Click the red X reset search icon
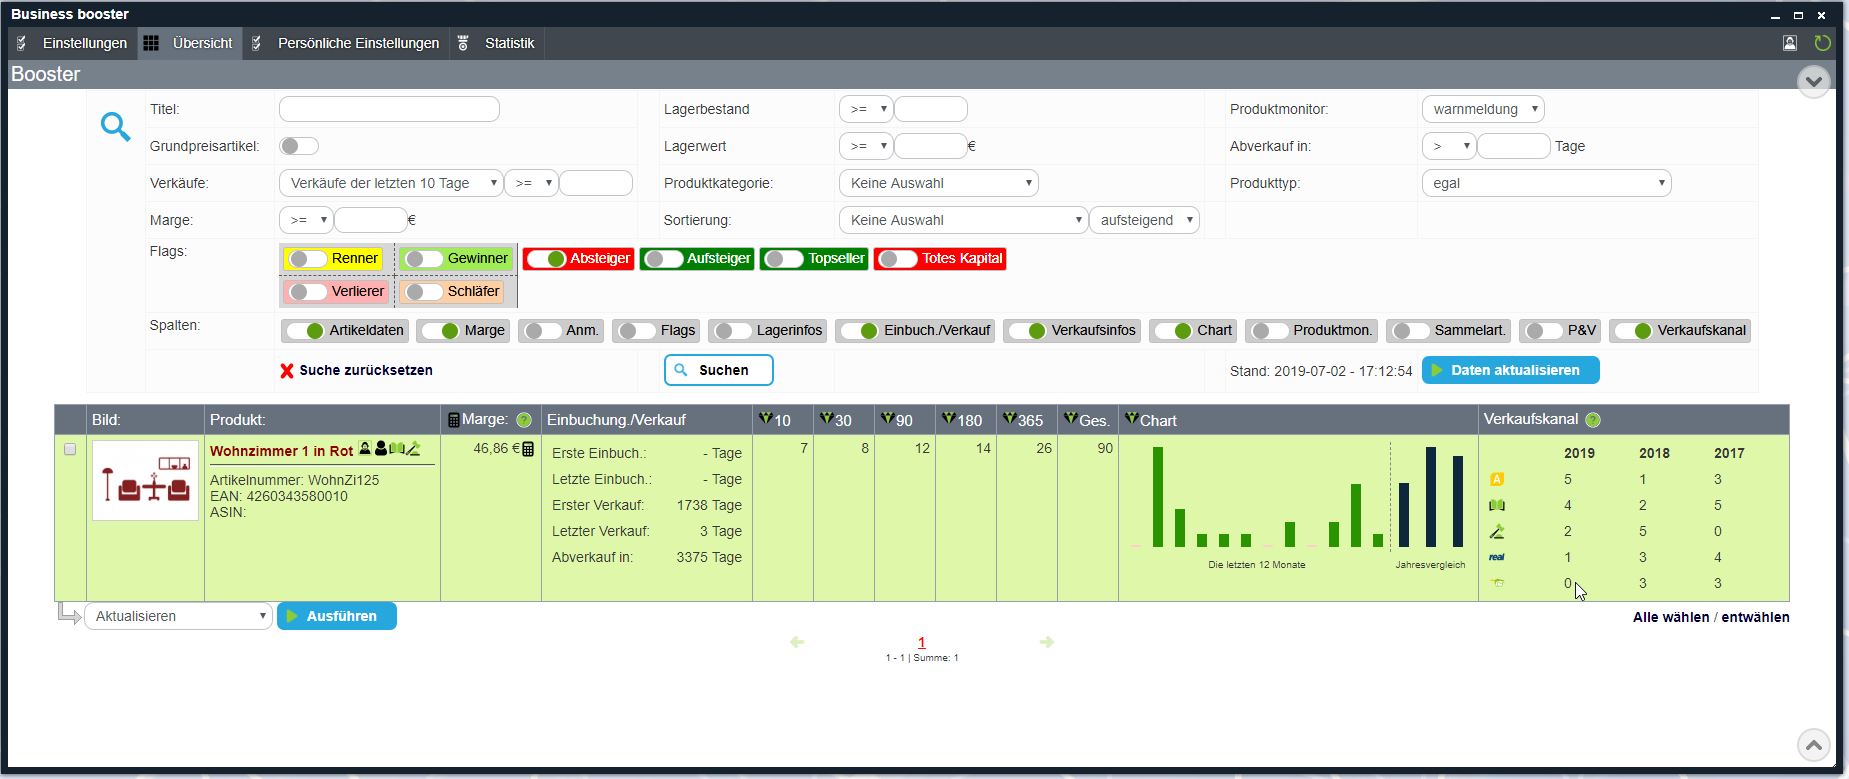Viewport: 1849px width, 779px height. 287,371
